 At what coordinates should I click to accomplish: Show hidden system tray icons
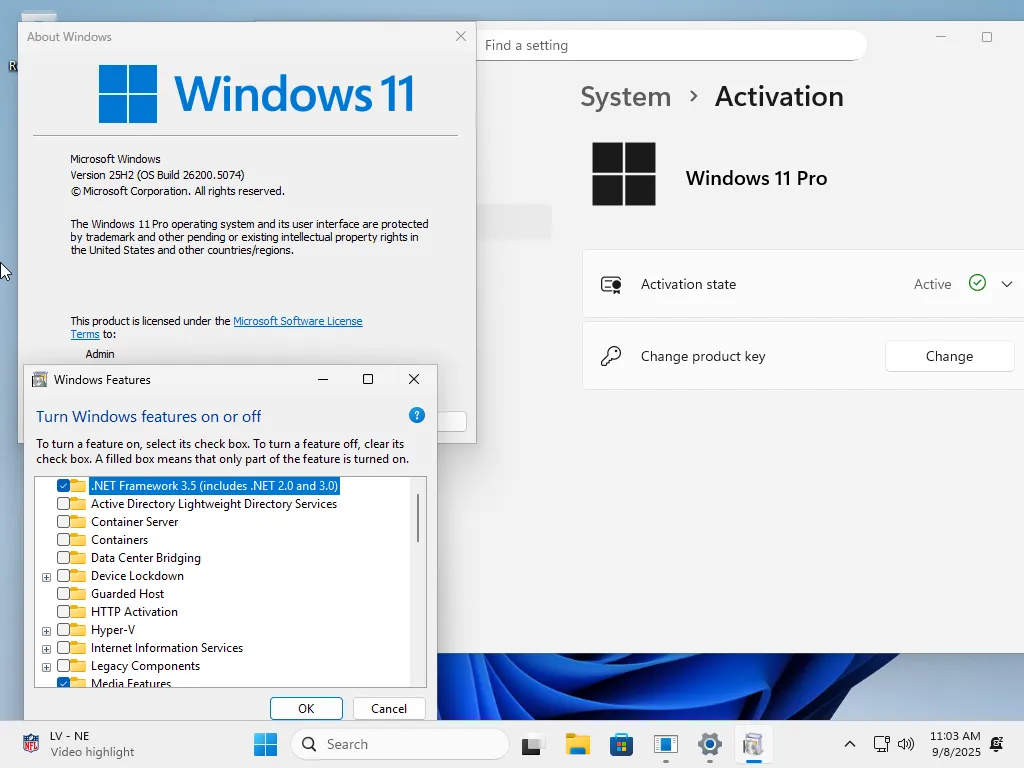coord(850,744)
